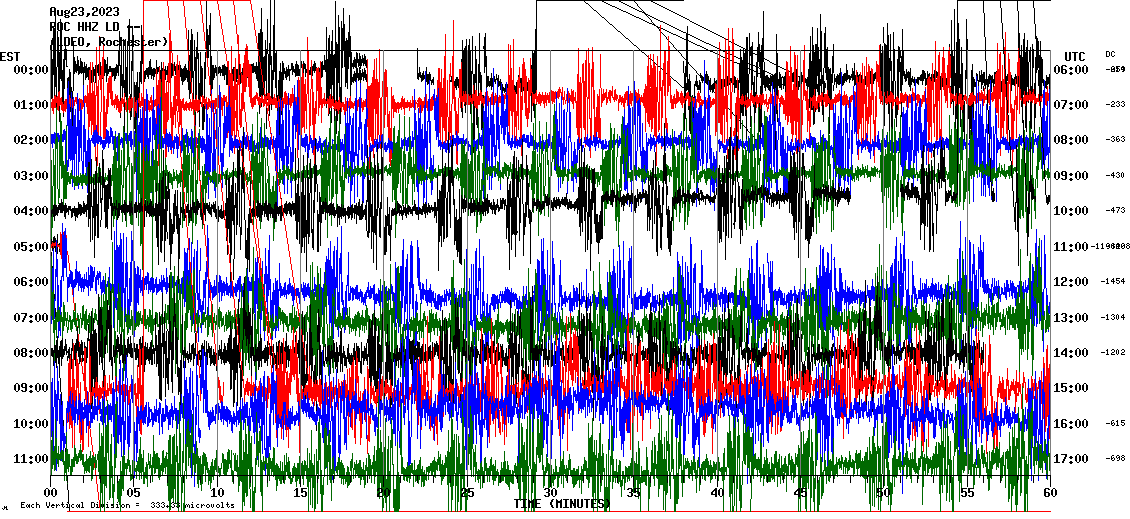Click the EST timezone header
The image size is (1130, 519).
pos(10,55)
